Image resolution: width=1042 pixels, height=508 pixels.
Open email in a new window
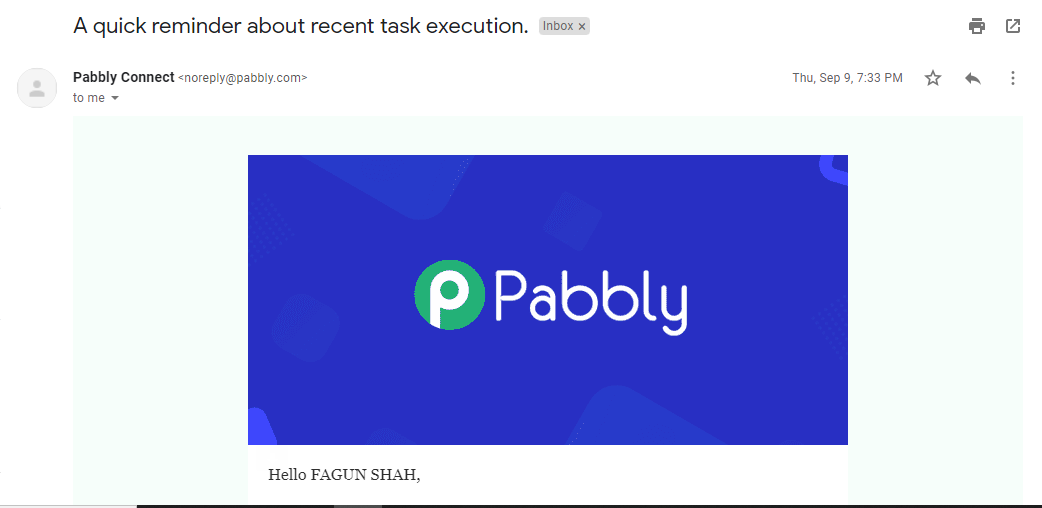tap(1012, 27)
